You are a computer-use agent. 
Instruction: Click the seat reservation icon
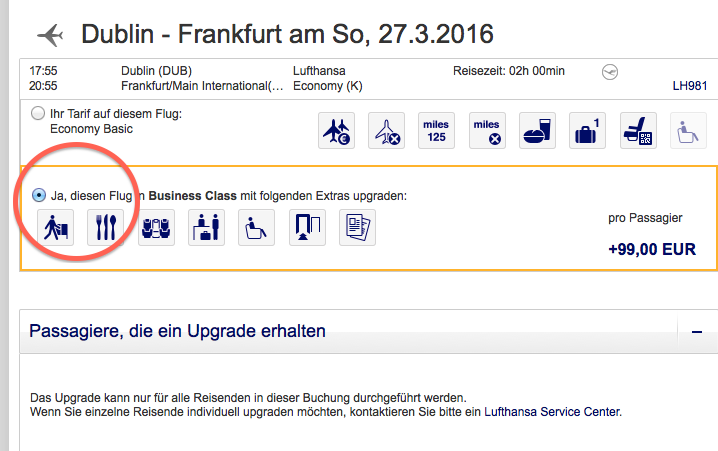click(x=636, y=130)
